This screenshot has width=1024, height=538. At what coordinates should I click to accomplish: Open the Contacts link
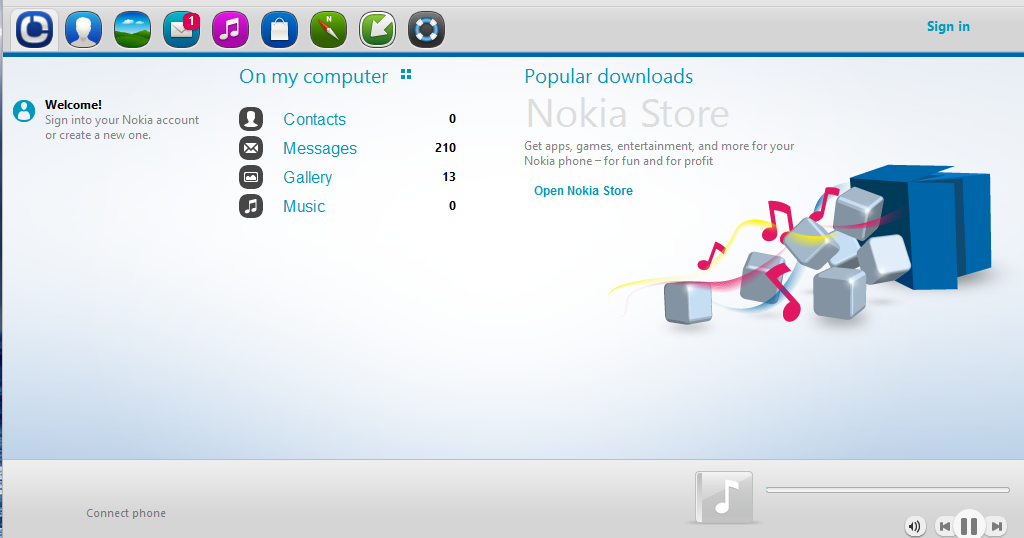click(x=315, y=119)
